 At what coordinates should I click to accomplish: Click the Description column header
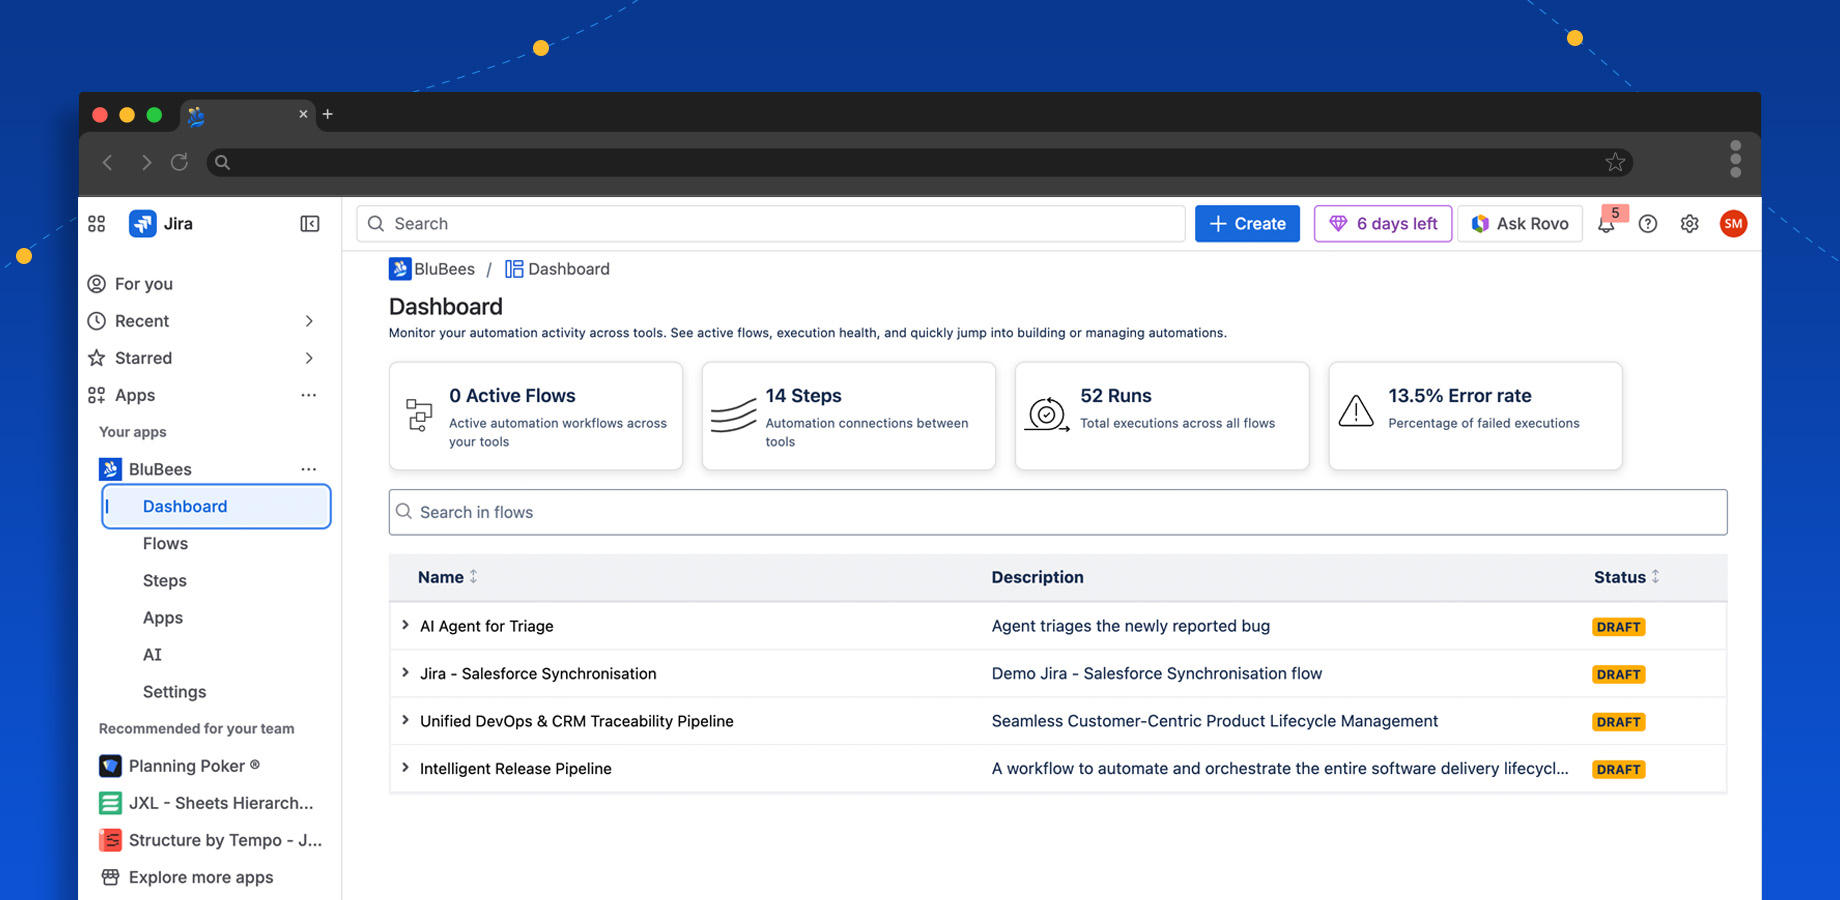point(1038,577)
